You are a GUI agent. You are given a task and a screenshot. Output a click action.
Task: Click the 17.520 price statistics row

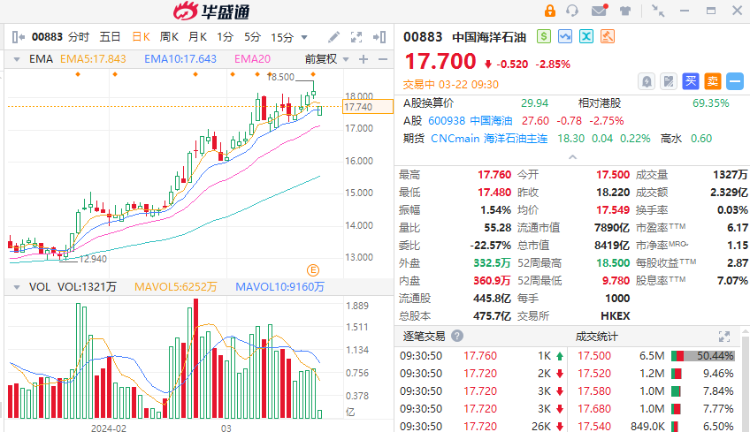tap(656, 374)
